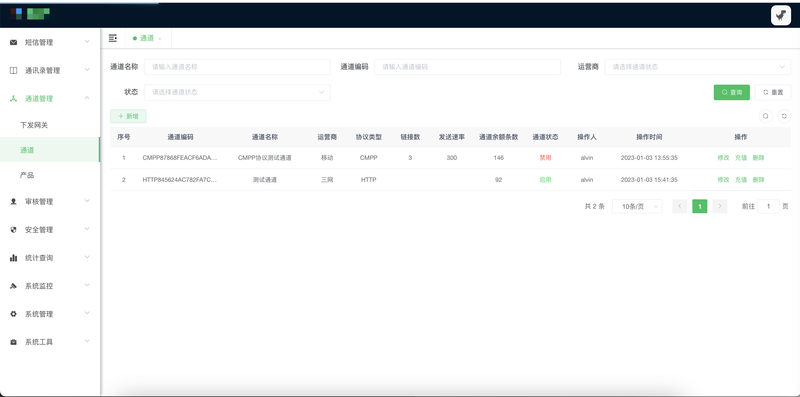Click the 系统工具 toolbox icon
This screenshot has height=397, width=800.
[14, 342]
